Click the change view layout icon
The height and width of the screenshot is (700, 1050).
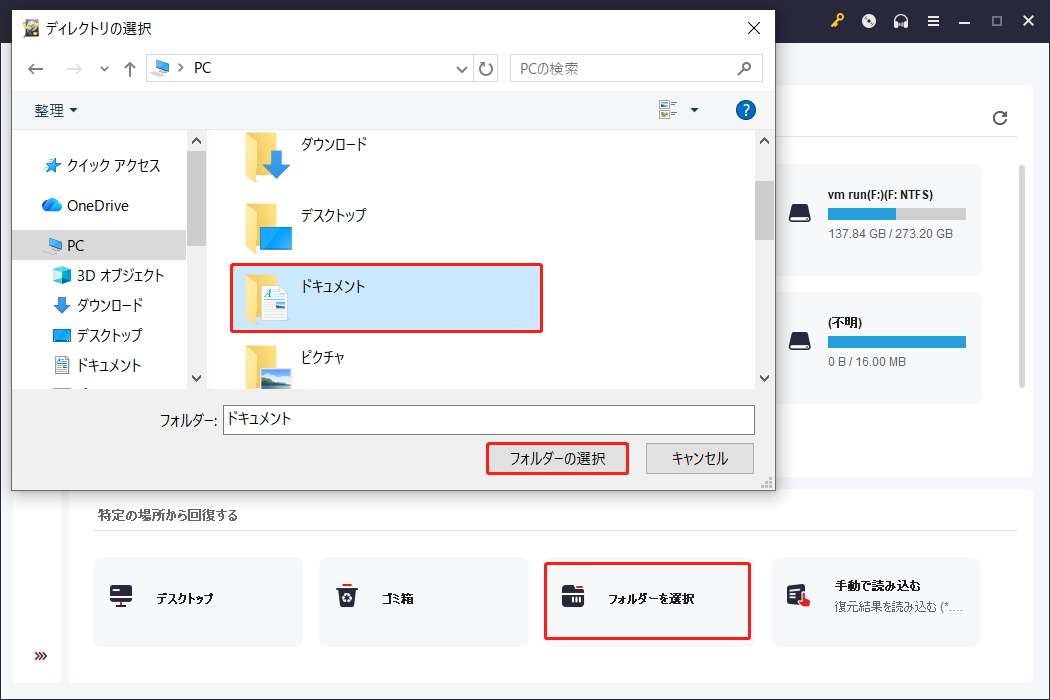[x=668, y=110]
